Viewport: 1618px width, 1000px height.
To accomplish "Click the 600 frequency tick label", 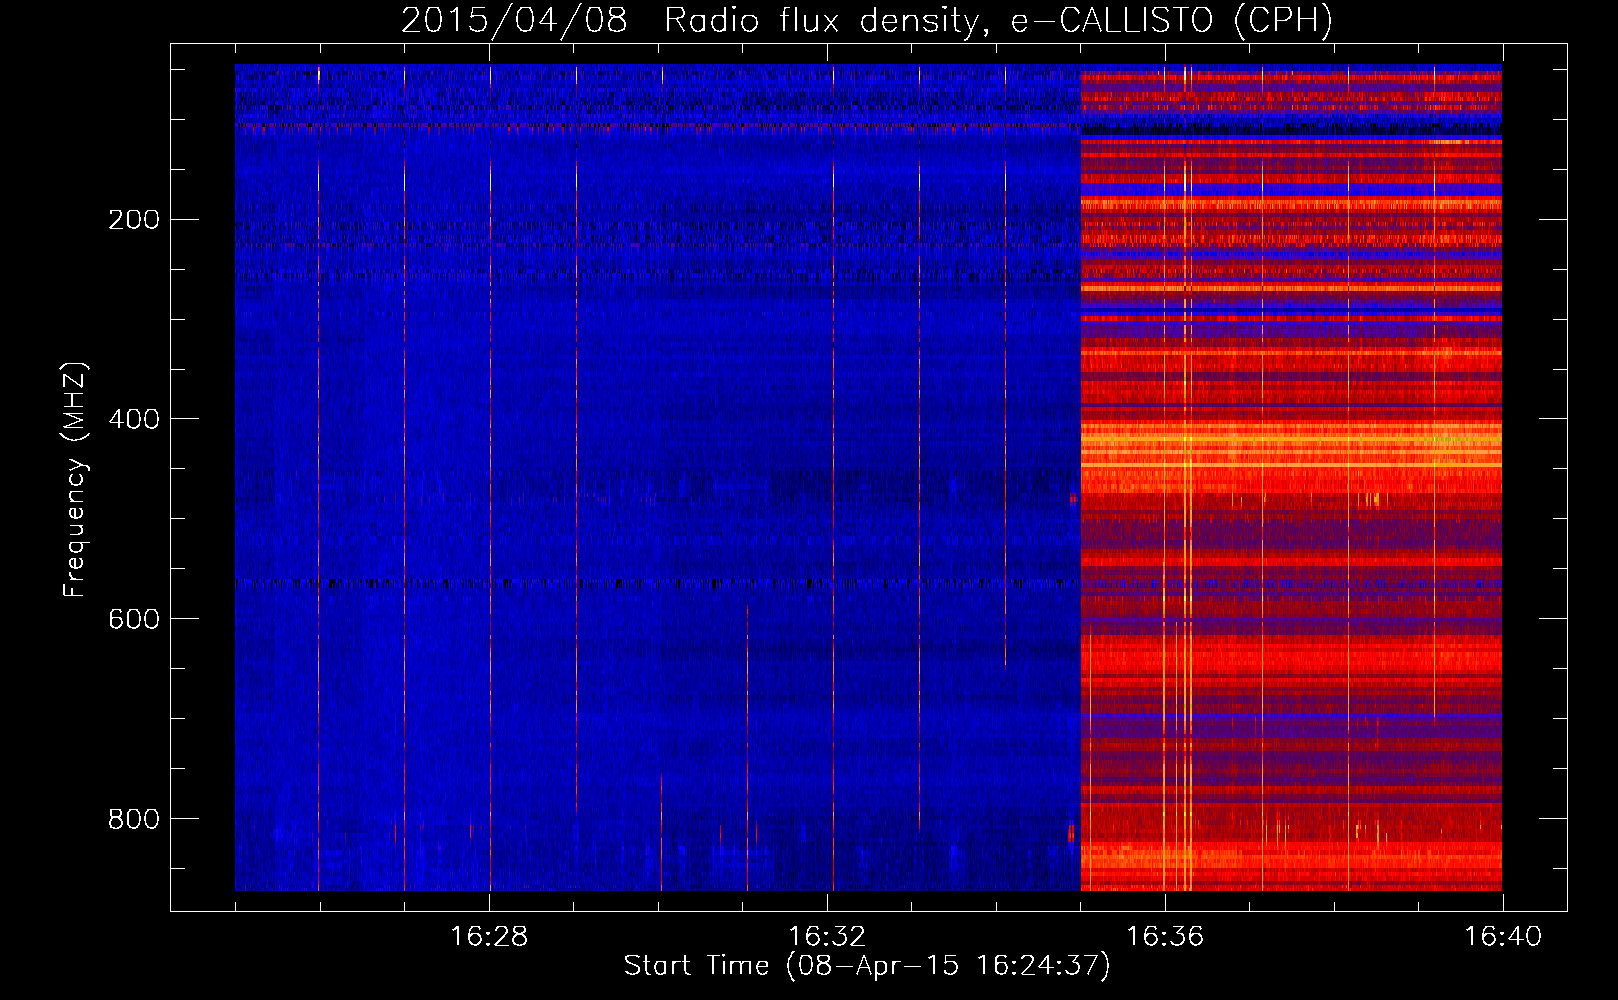I will click(x=134, y=619).
